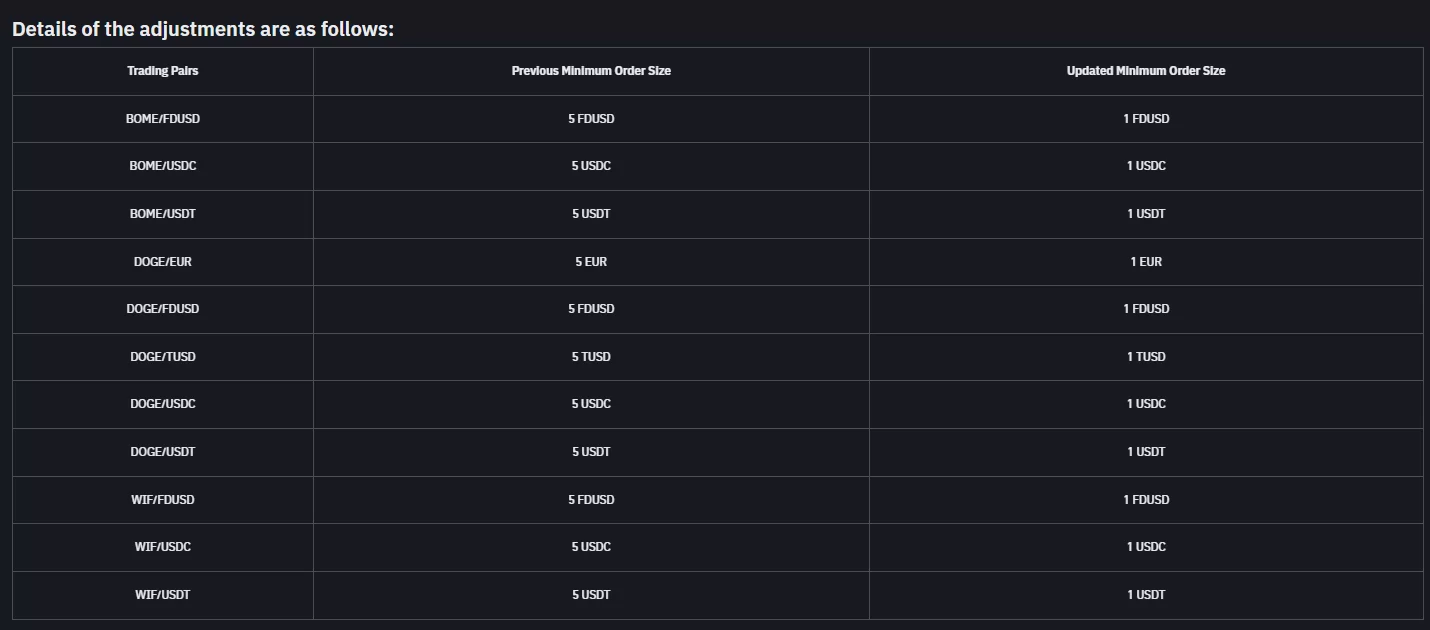The width and height of the screenshot is (1430, 630).
Task: Click the 'Details of the adjustments' heading
Action: [x=203, y=29]
